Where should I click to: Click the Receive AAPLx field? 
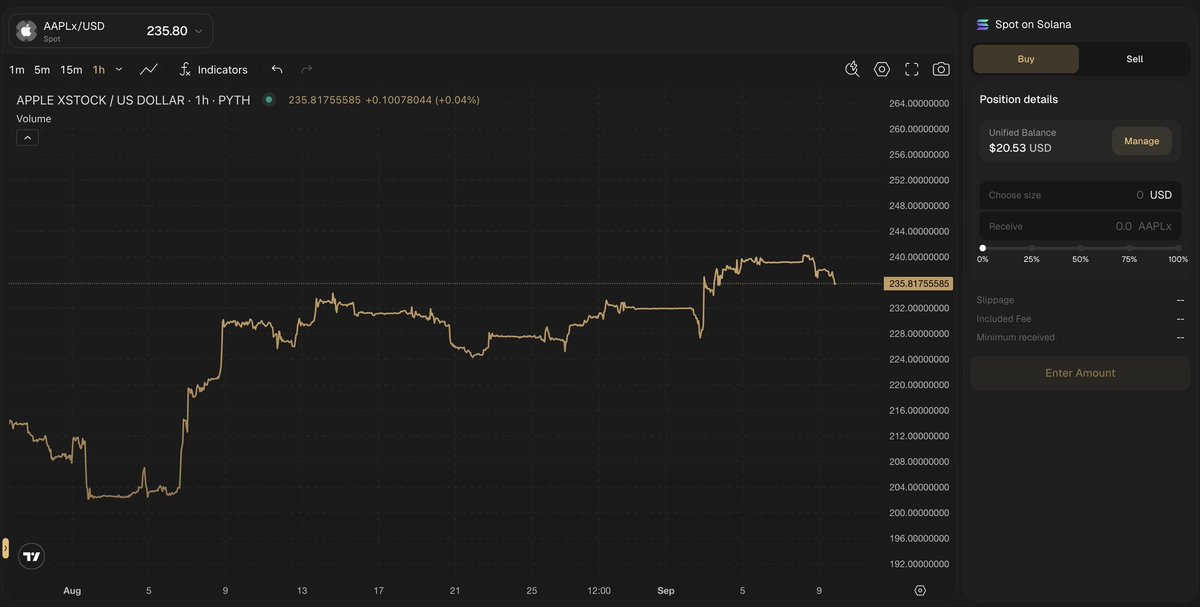tap(1080, 226)
